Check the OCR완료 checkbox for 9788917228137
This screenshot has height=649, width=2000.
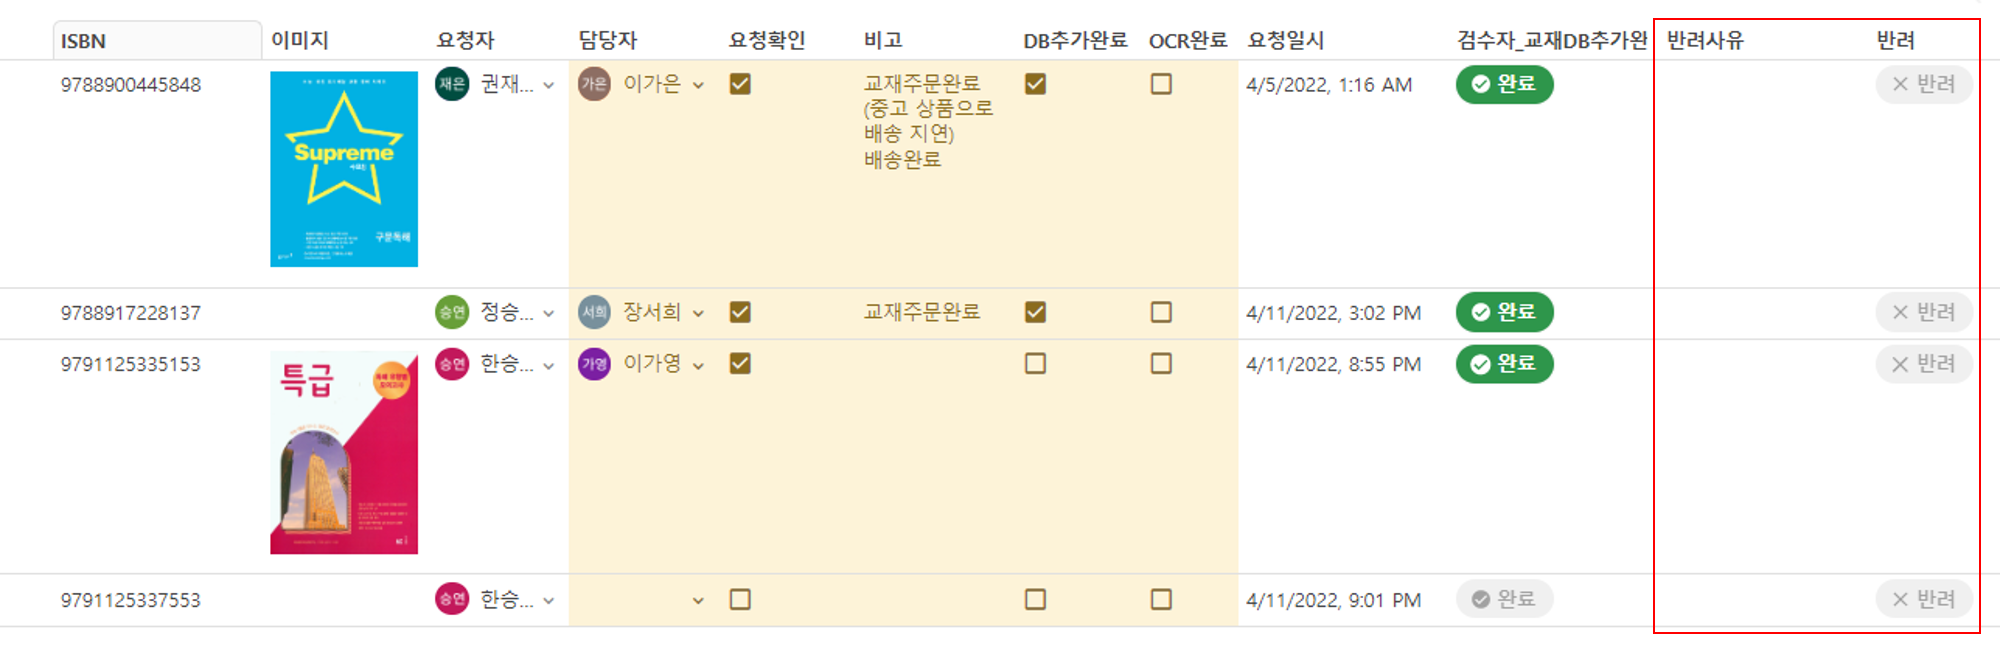point(1160,312)
